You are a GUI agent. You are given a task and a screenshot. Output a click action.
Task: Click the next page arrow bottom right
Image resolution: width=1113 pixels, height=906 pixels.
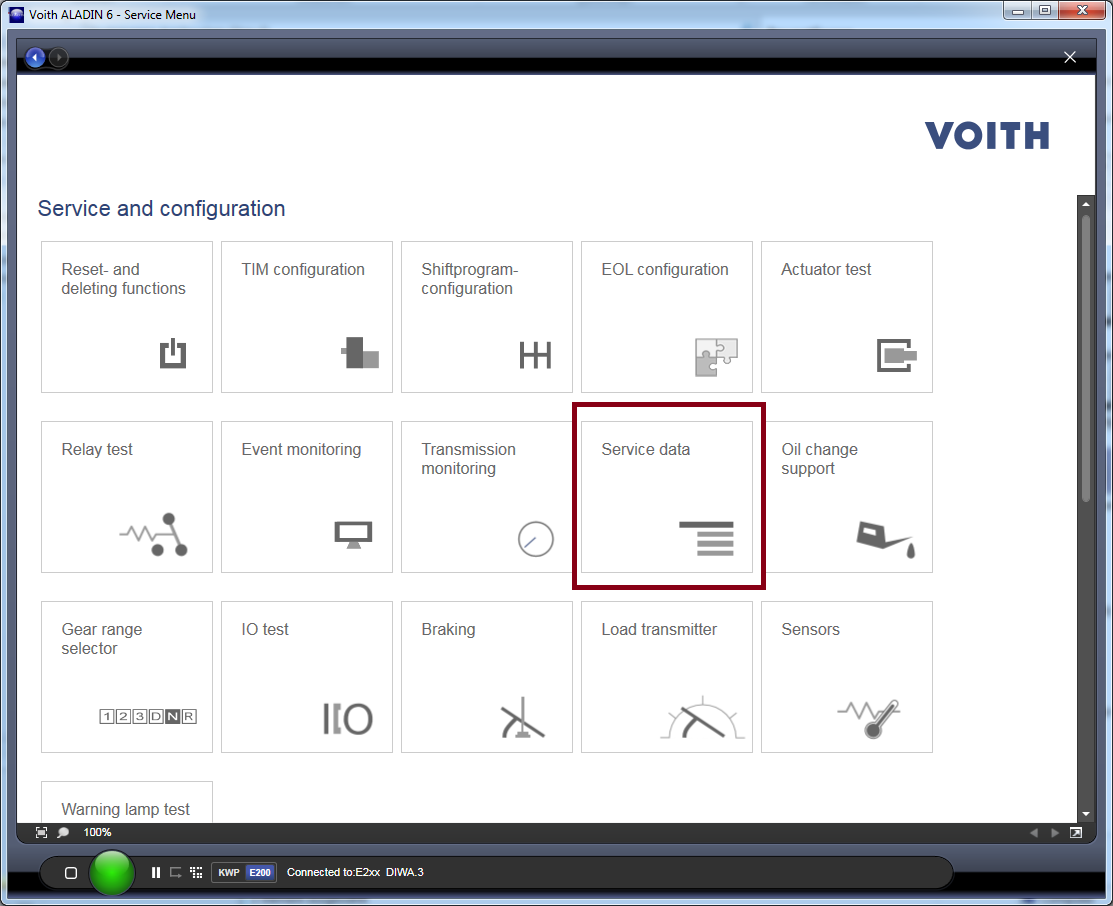tap(1055, 833)
